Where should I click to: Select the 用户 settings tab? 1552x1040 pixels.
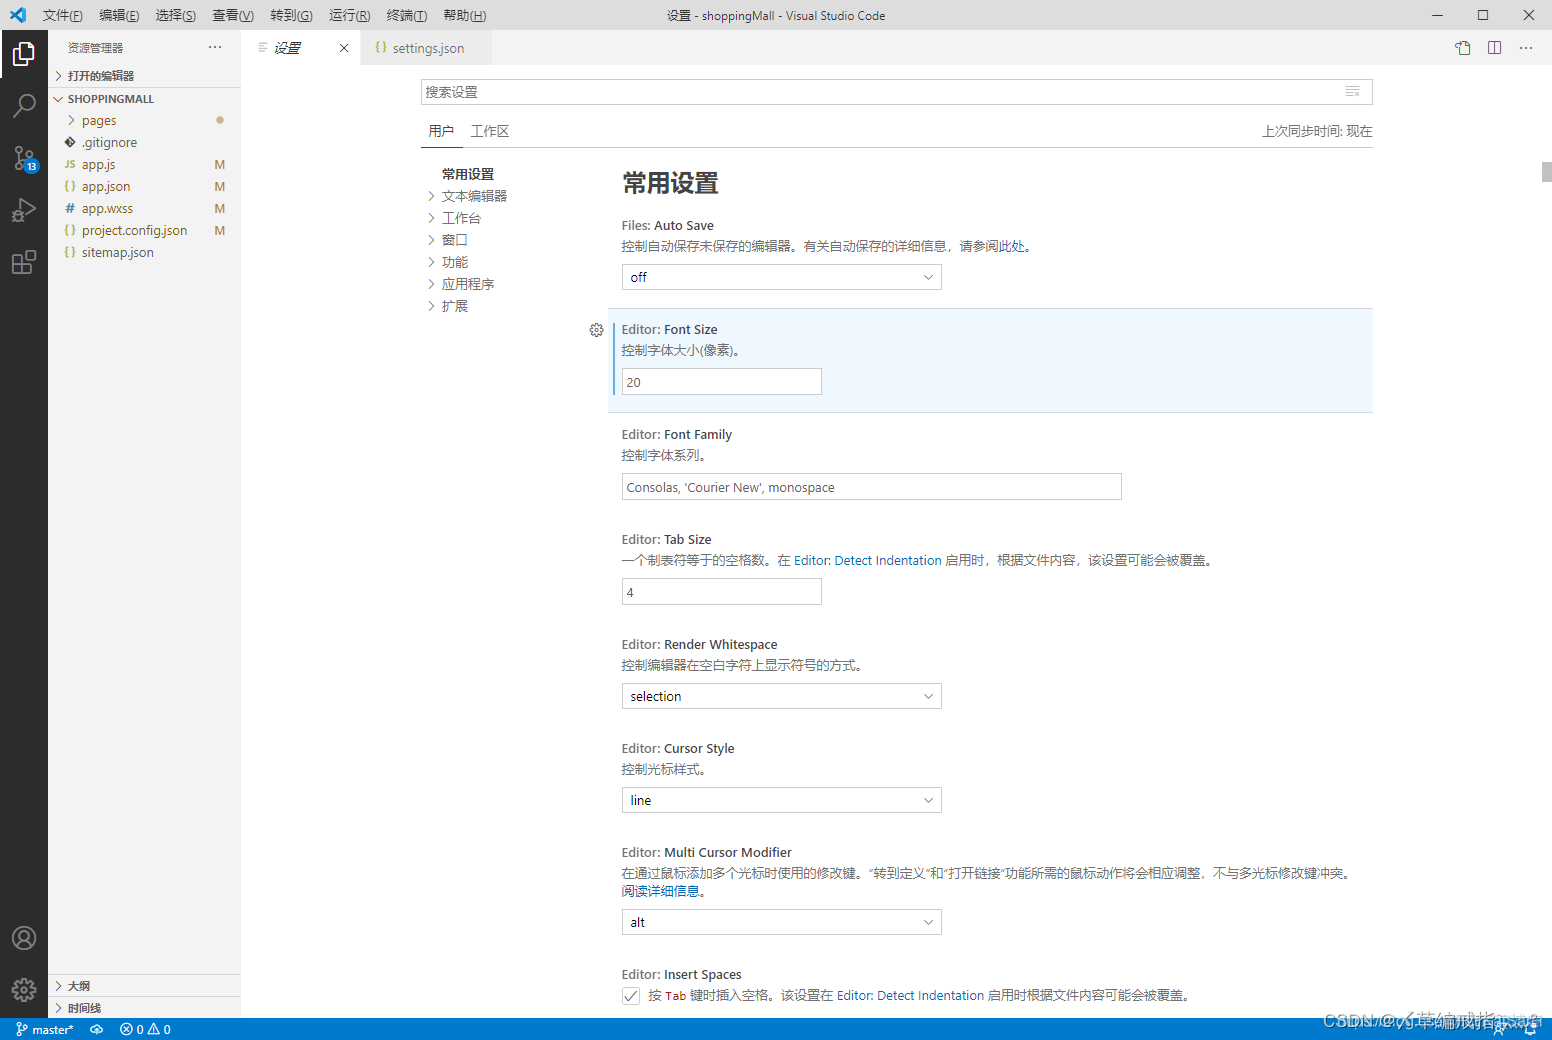[x=441, y=131]
